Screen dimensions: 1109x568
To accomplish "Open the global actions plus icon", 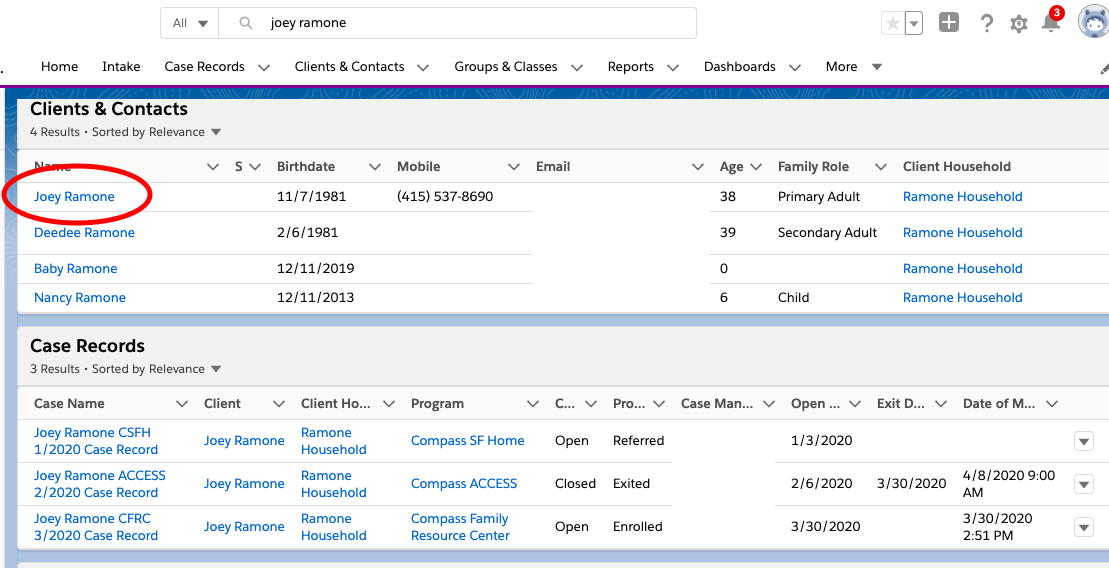I will pyautogui.click(x=949, y=23).
